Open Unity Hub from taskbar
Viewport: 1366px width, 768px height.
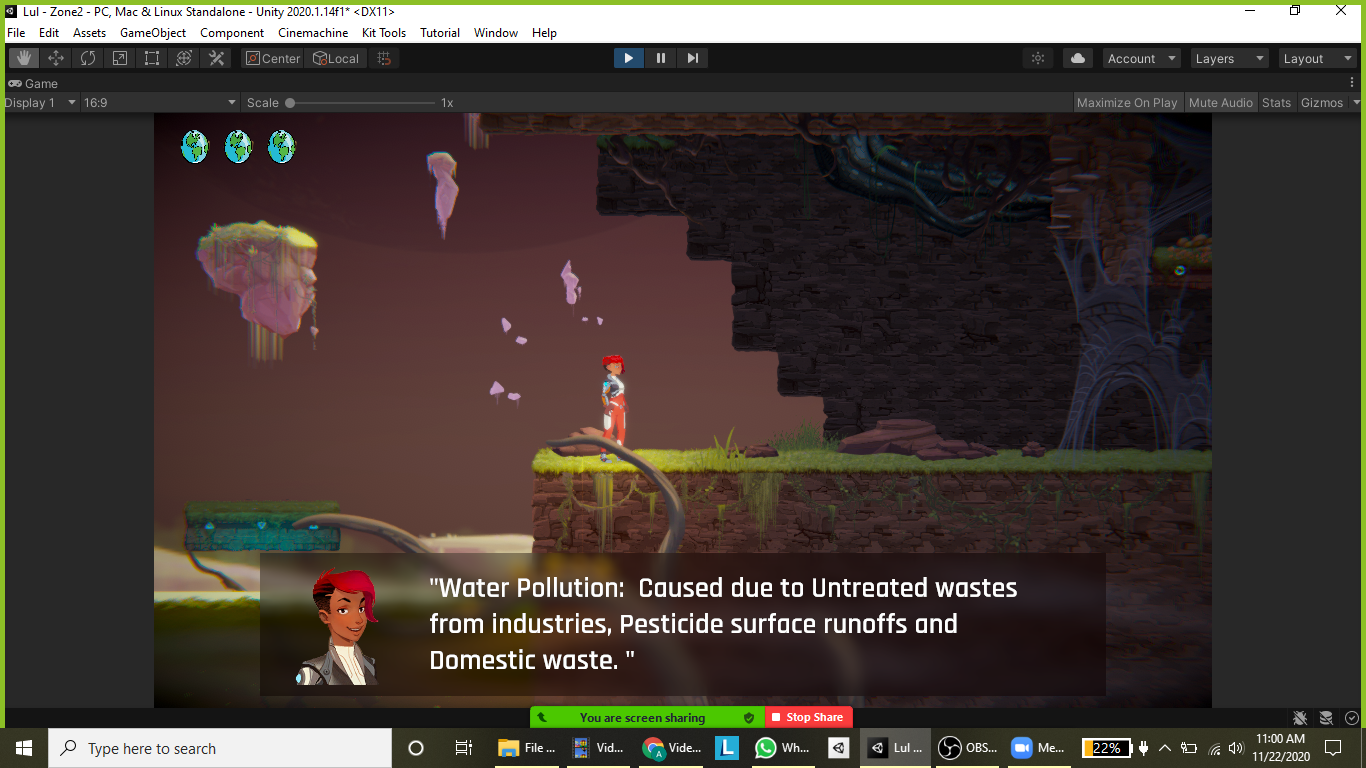(839, 748)
